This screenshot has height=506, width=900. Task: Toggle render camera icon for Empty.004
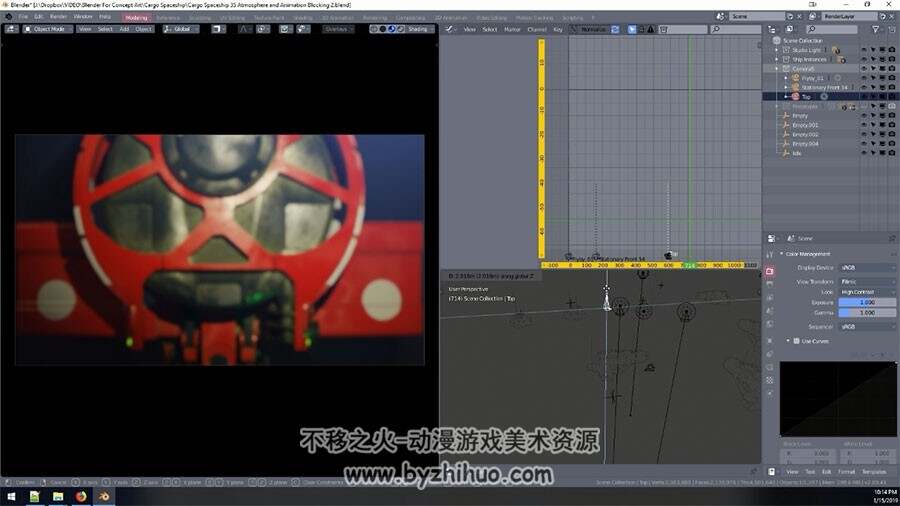point(891,143)
